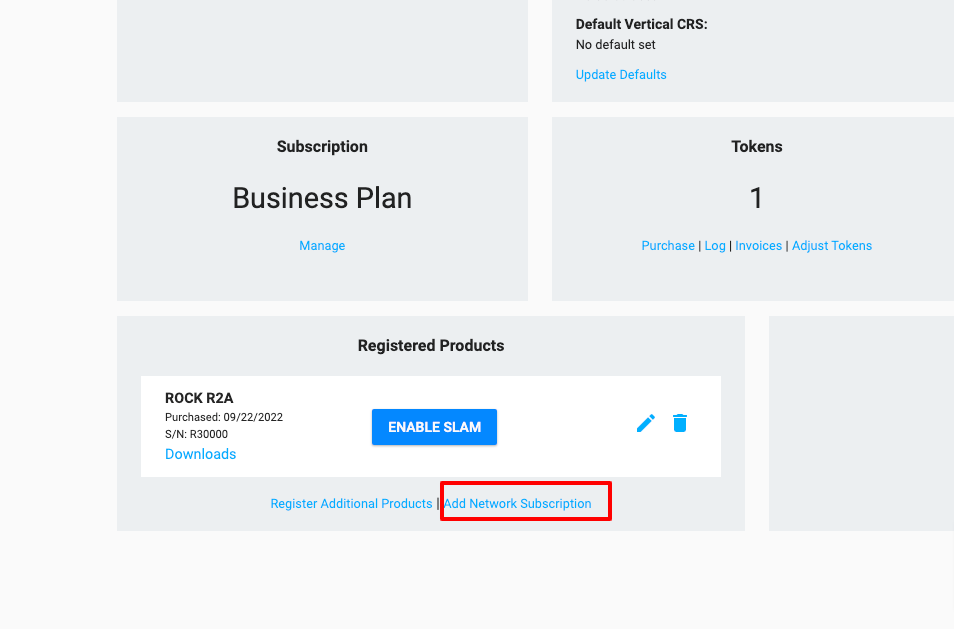Choose Adjust Tokens

[832, 246]
